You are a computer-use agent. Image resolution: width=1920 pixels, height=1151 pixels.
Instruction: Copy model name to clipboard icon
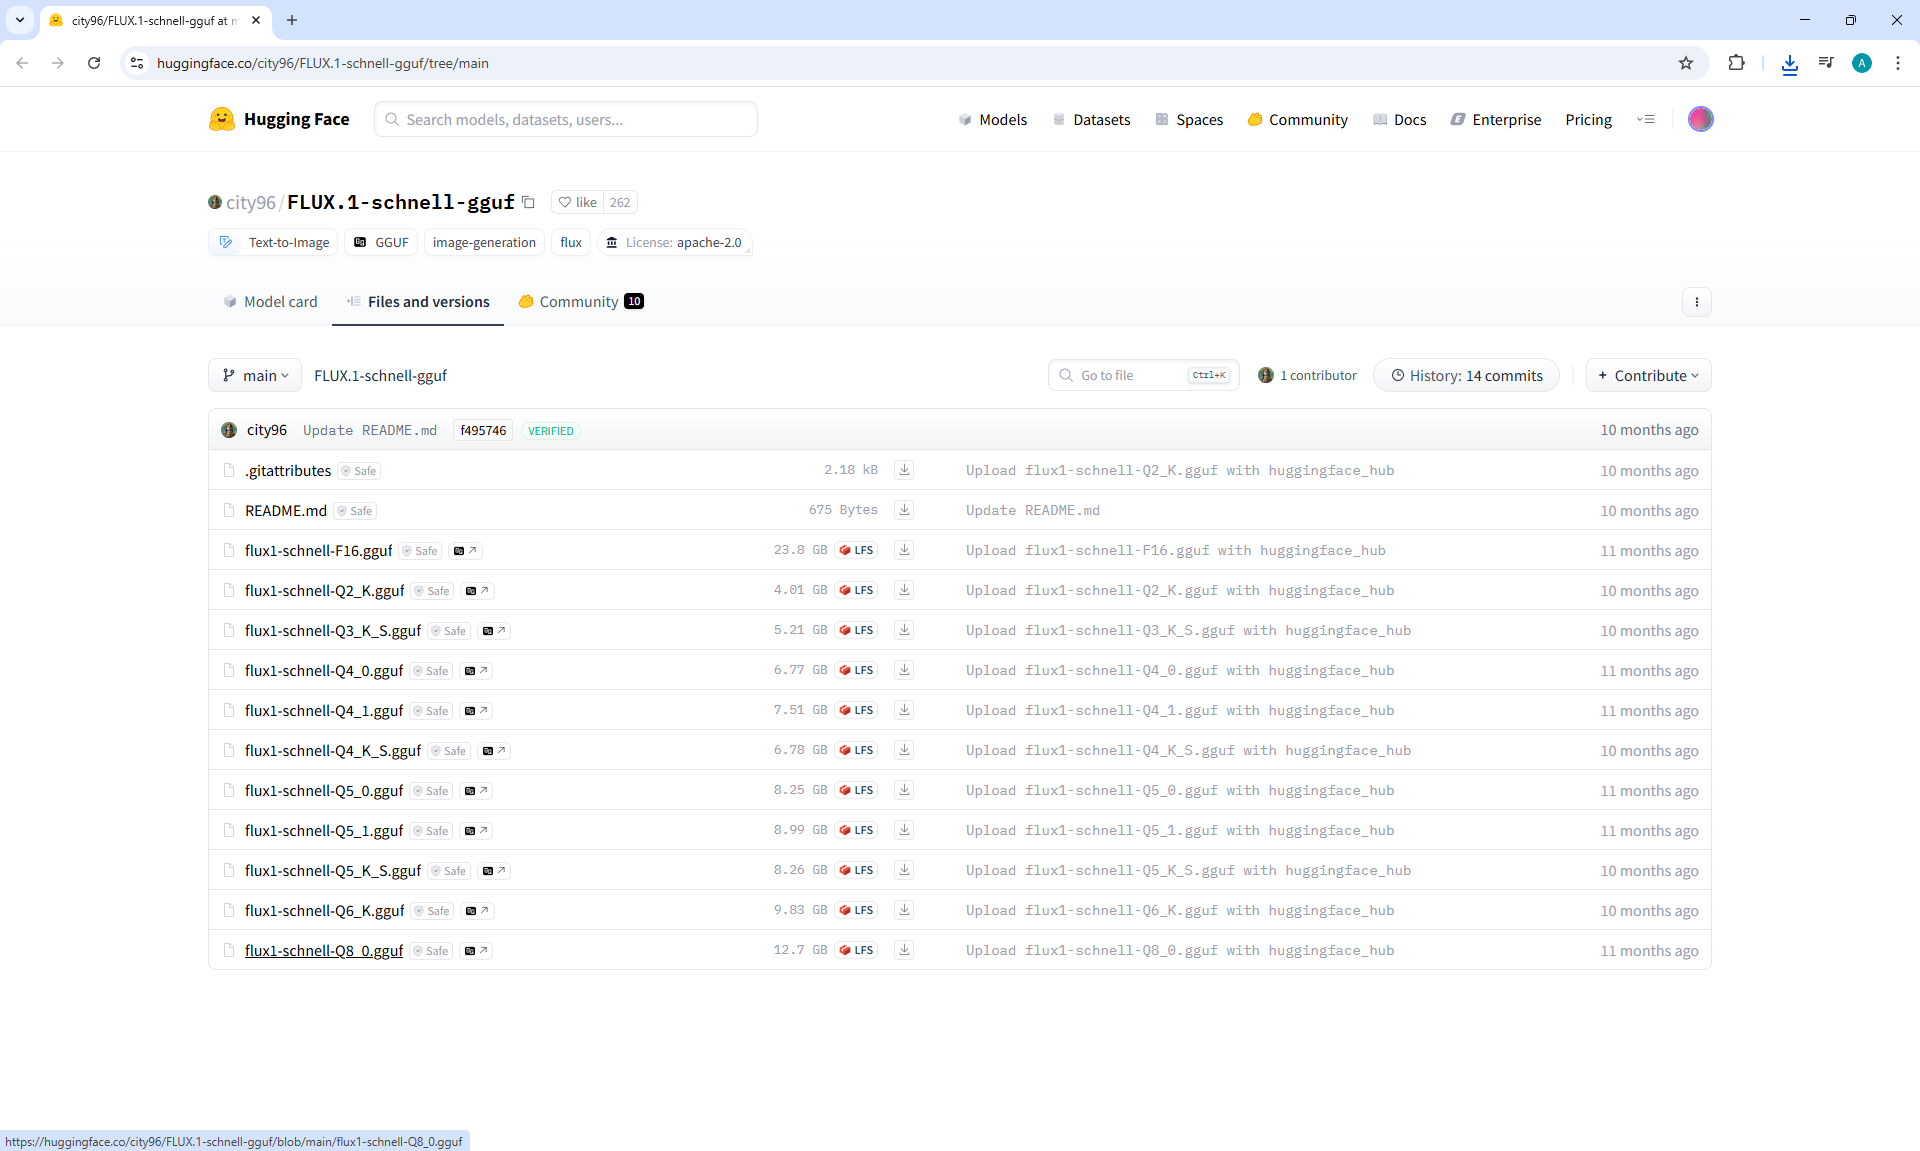[529, 202]
